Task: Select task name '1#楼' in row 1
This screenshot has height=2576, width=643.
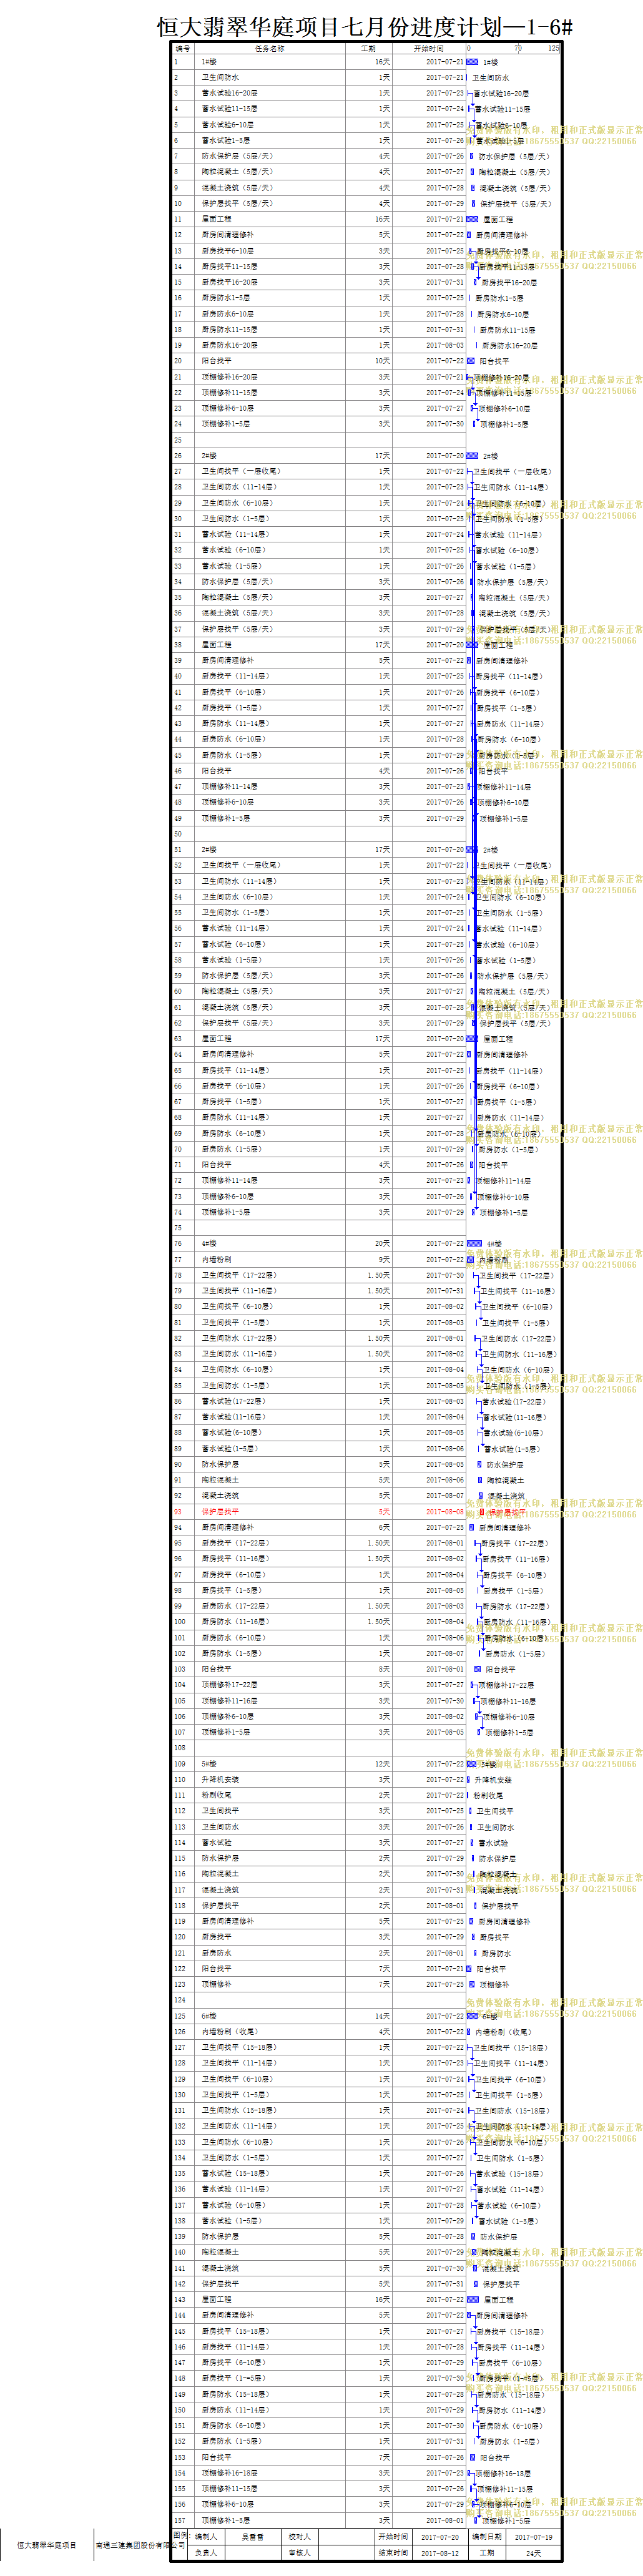Action: tap(209, 62)
